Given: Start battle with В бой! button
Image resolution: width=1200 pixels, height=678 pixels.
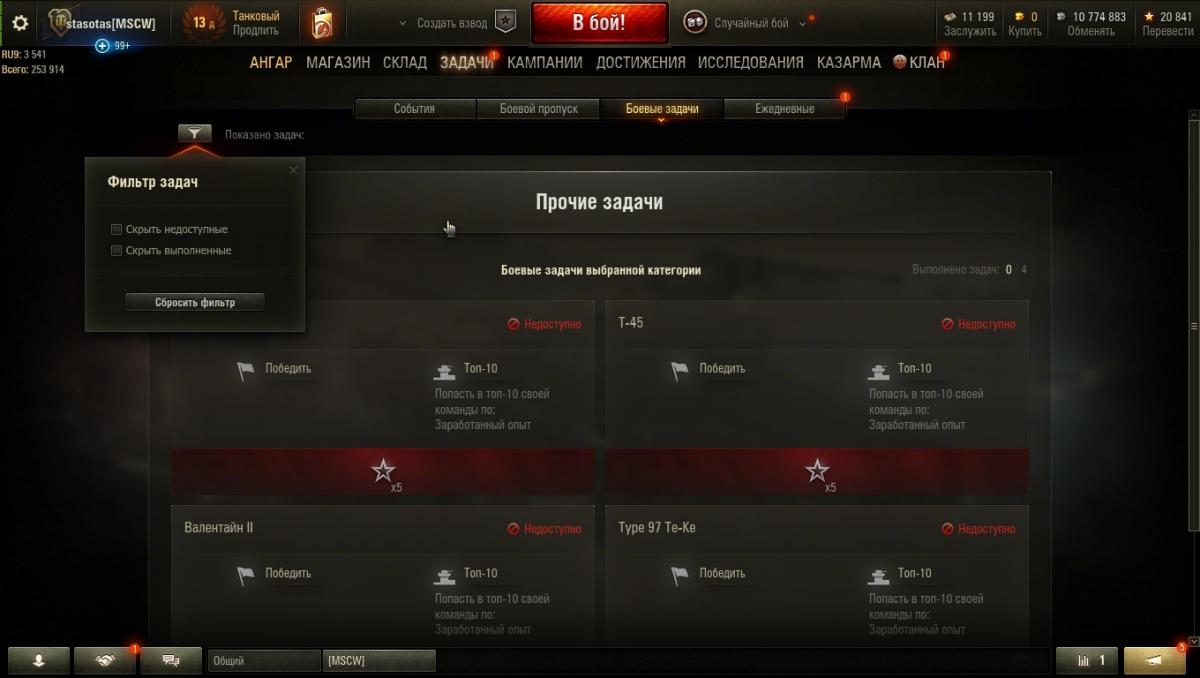Looking at the screenshot, I should [x=599, y=23].
